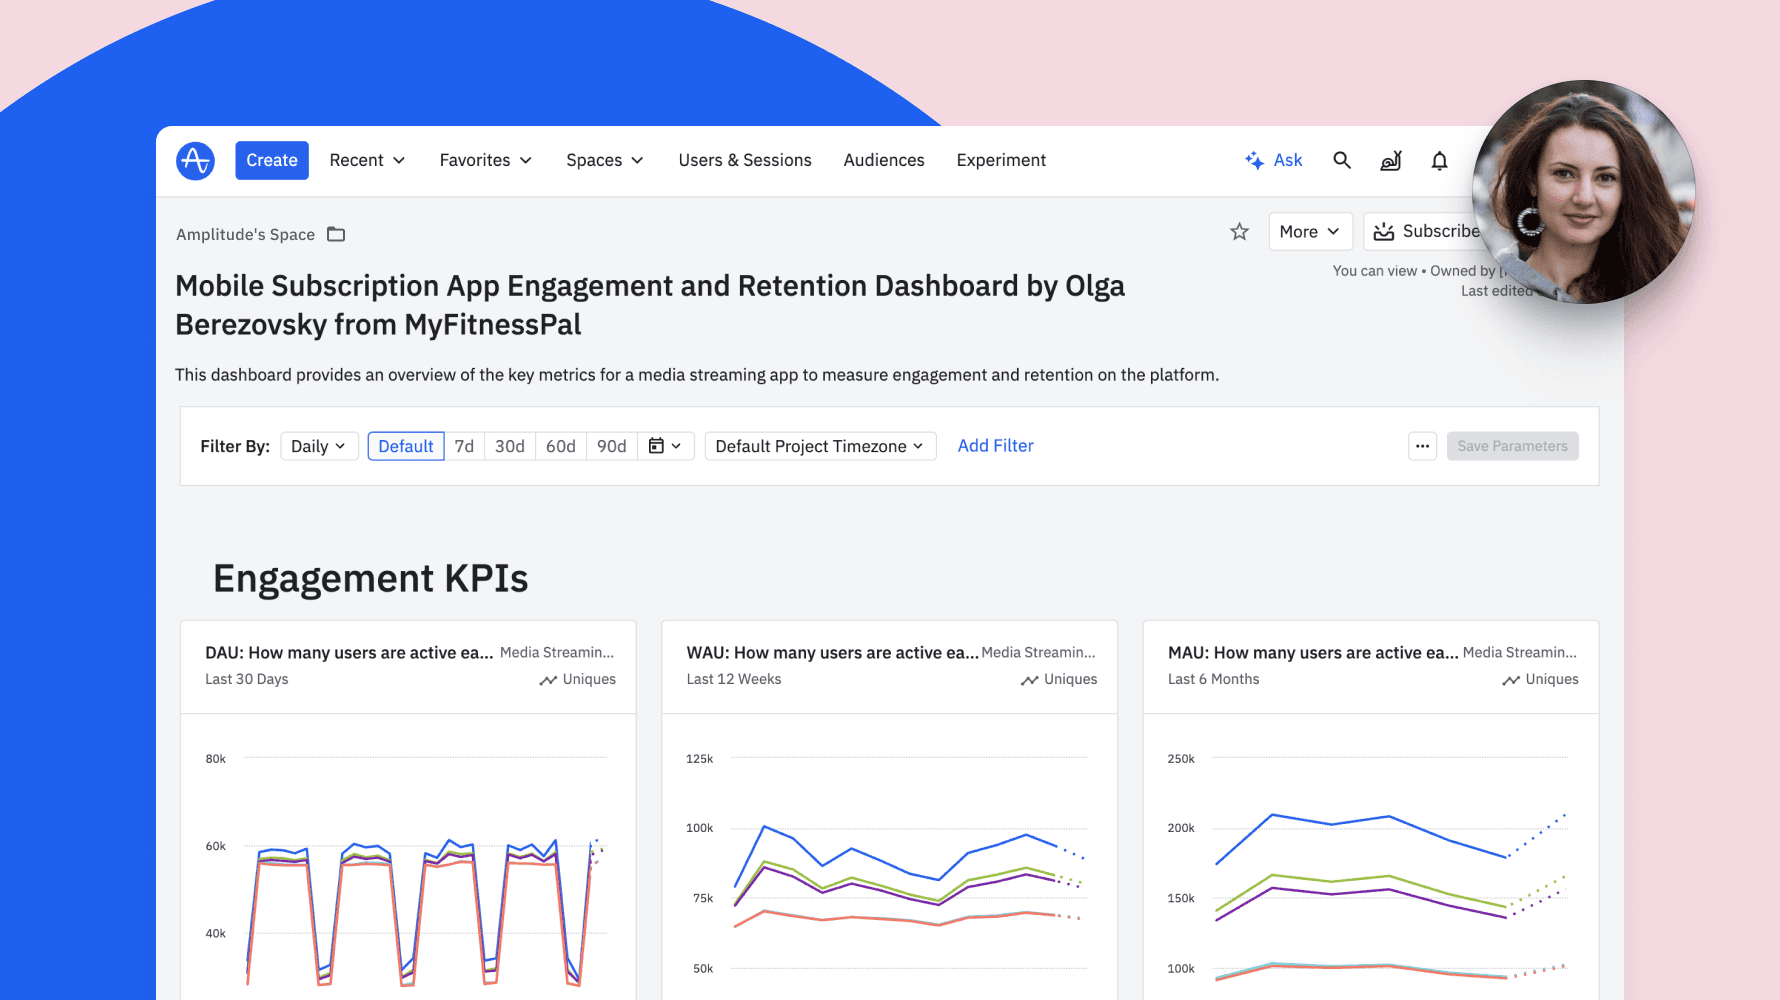Open the Daily interval dropdown
Screen dimensions: 1780x1000
pyautogui.click(x=318, y=446)
